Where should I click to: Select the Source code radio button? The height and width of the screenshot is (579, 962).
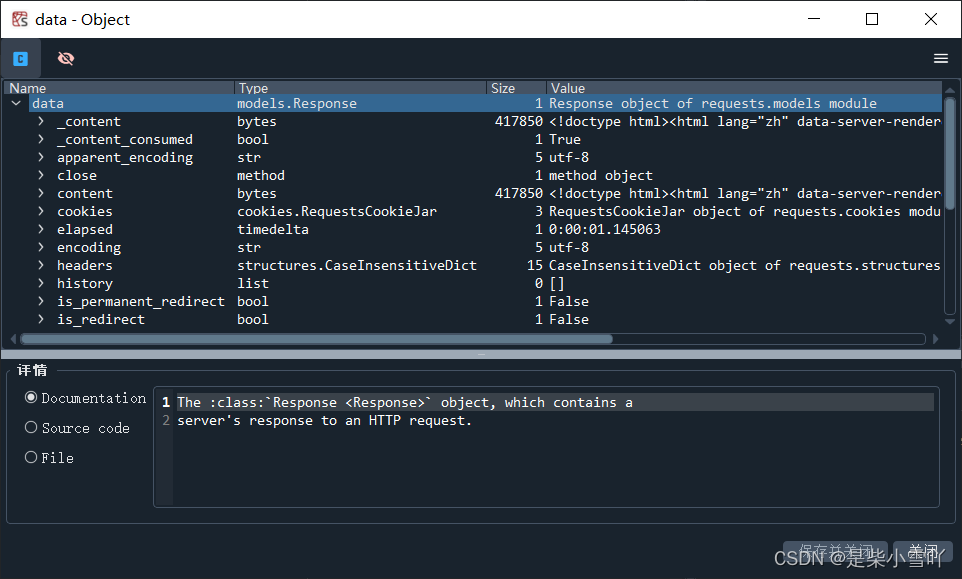(x=33, y=428)
